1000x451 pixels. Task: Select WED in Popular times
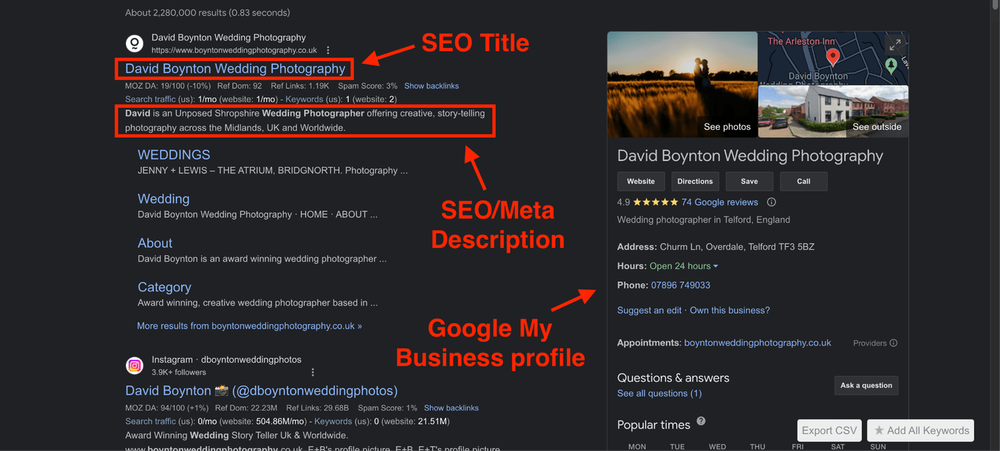(717, 447)
